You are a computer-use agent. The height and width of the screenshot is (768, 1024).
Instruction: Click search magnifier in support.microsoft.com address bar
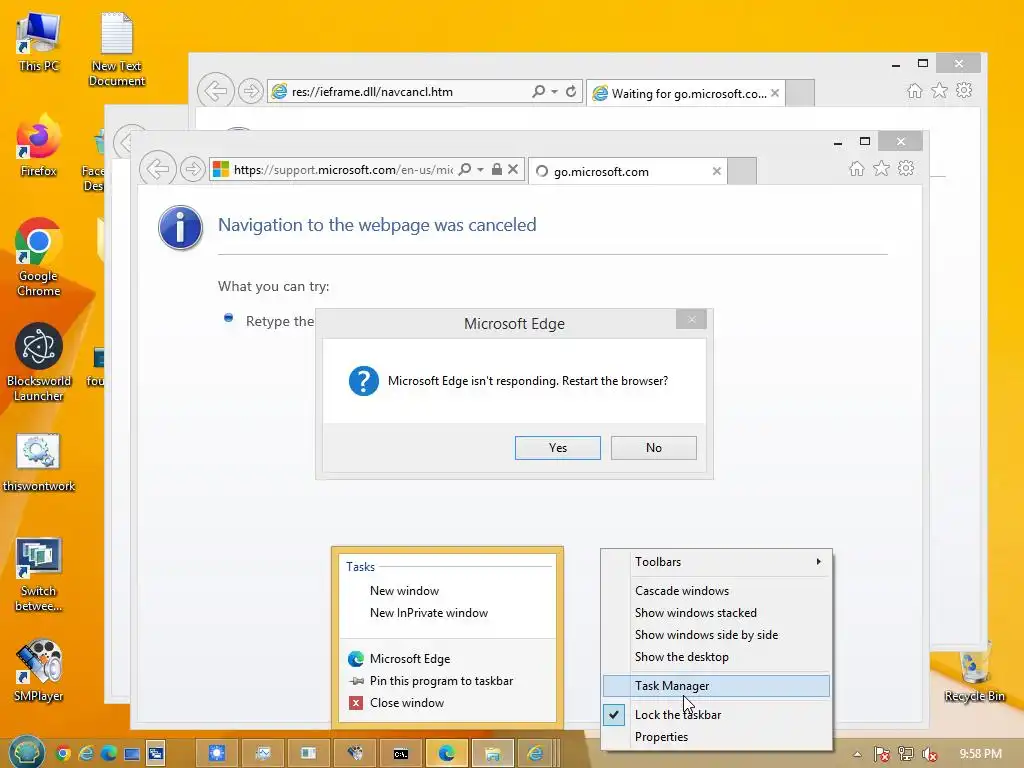pos(464,170)
